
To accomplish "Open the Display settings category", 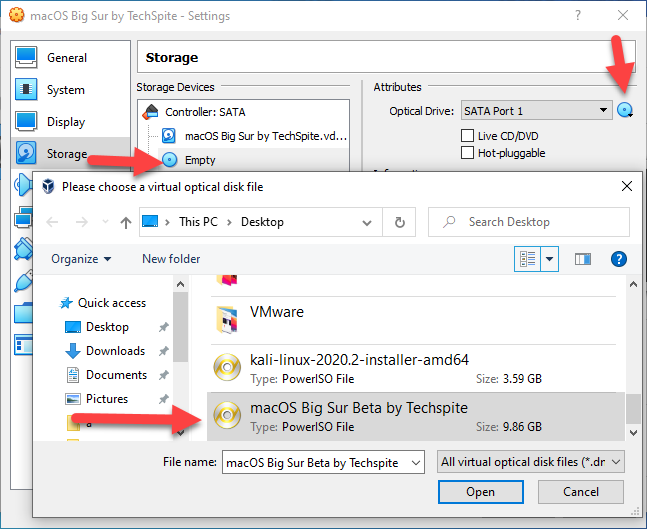I will 66,122.
